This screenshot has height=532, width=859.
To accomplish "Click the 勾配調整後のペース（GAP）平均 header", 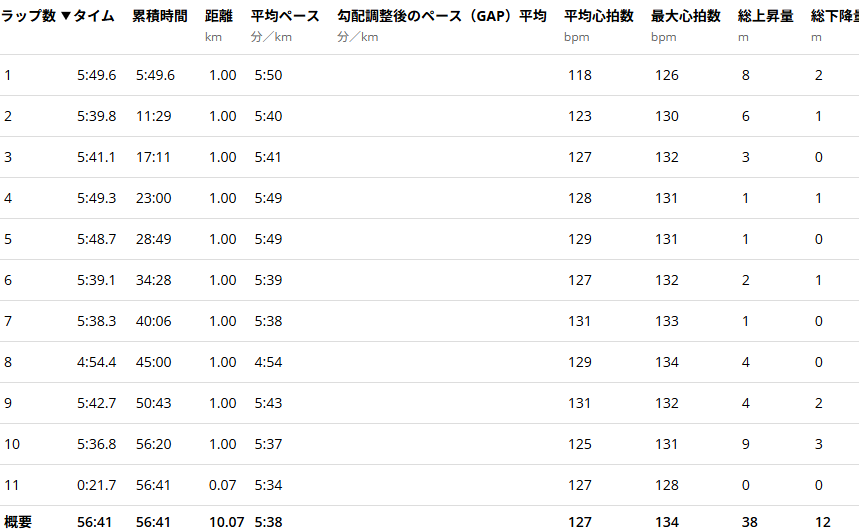I will coord(441,17).
